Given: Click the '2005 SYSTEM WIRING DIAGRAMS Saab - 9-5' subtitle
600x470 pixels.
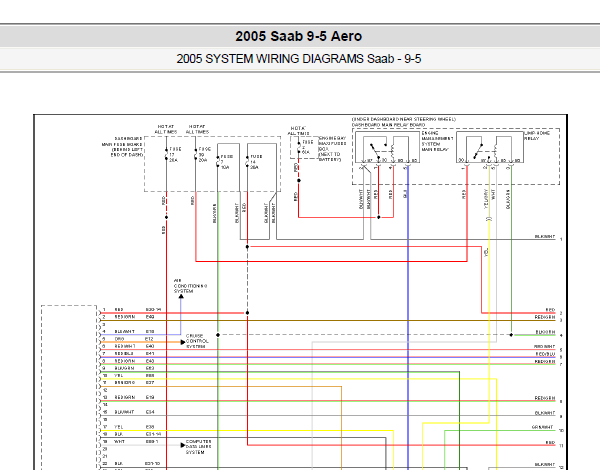Looking at the screenshot, I should pyautogui.click(x=298, y=59).
